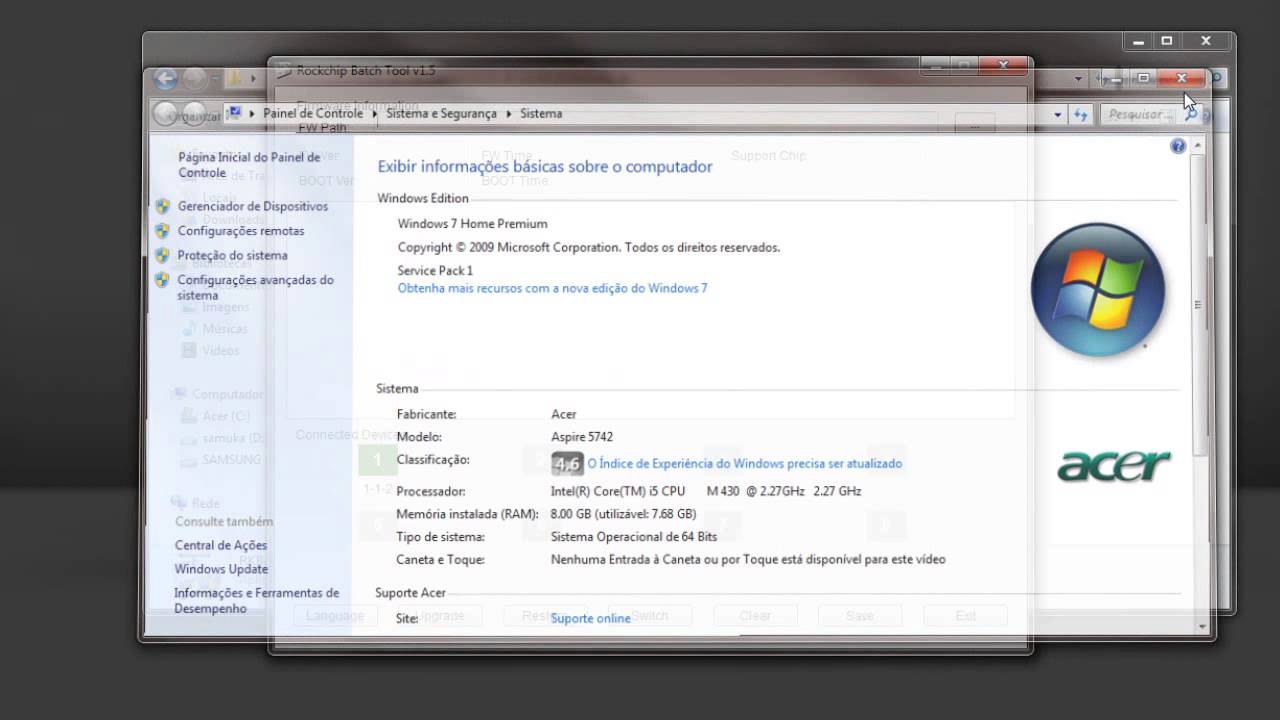Image resolution: width=1280 pixels, height=720 pixels.
Task: Open Proteção do sistema
Action: coord(233,255)
